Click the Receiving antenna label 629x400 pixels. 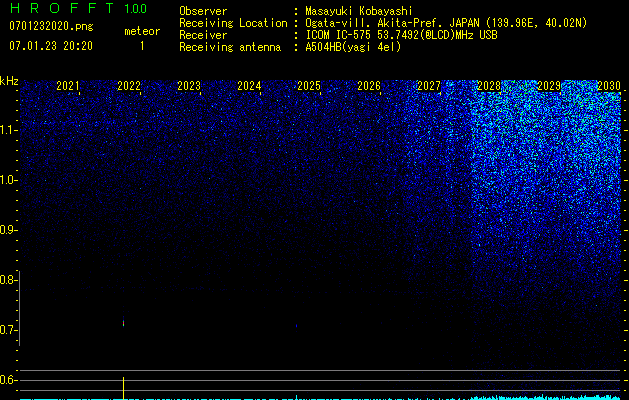coord(230,47)
